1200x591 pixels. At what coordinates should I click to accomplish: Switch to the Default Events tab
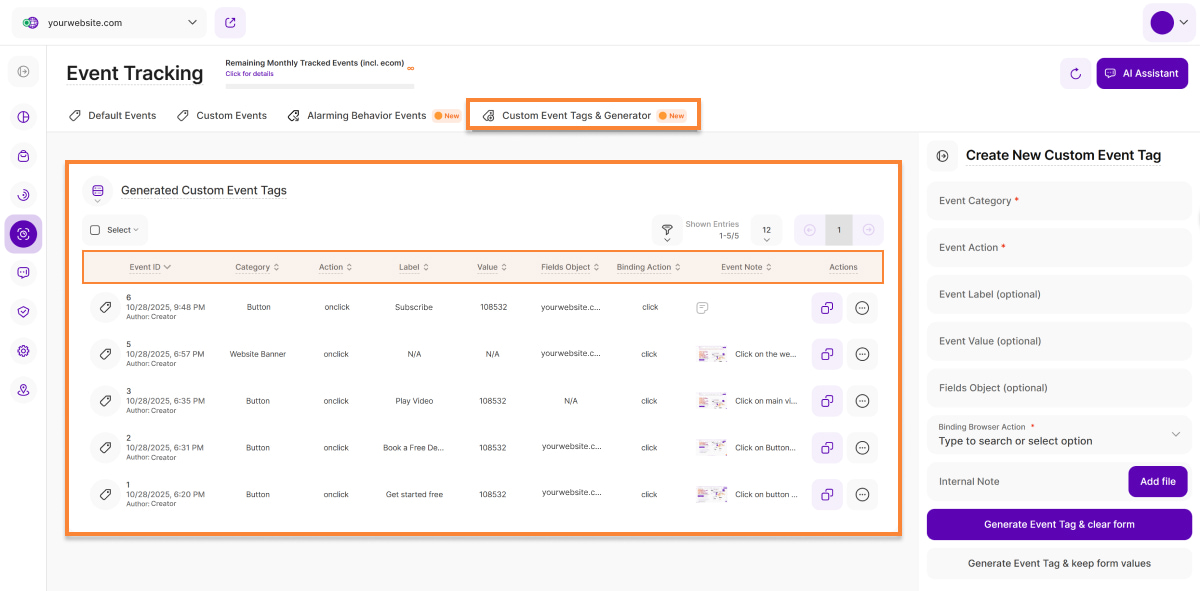[x=112, y=116]
